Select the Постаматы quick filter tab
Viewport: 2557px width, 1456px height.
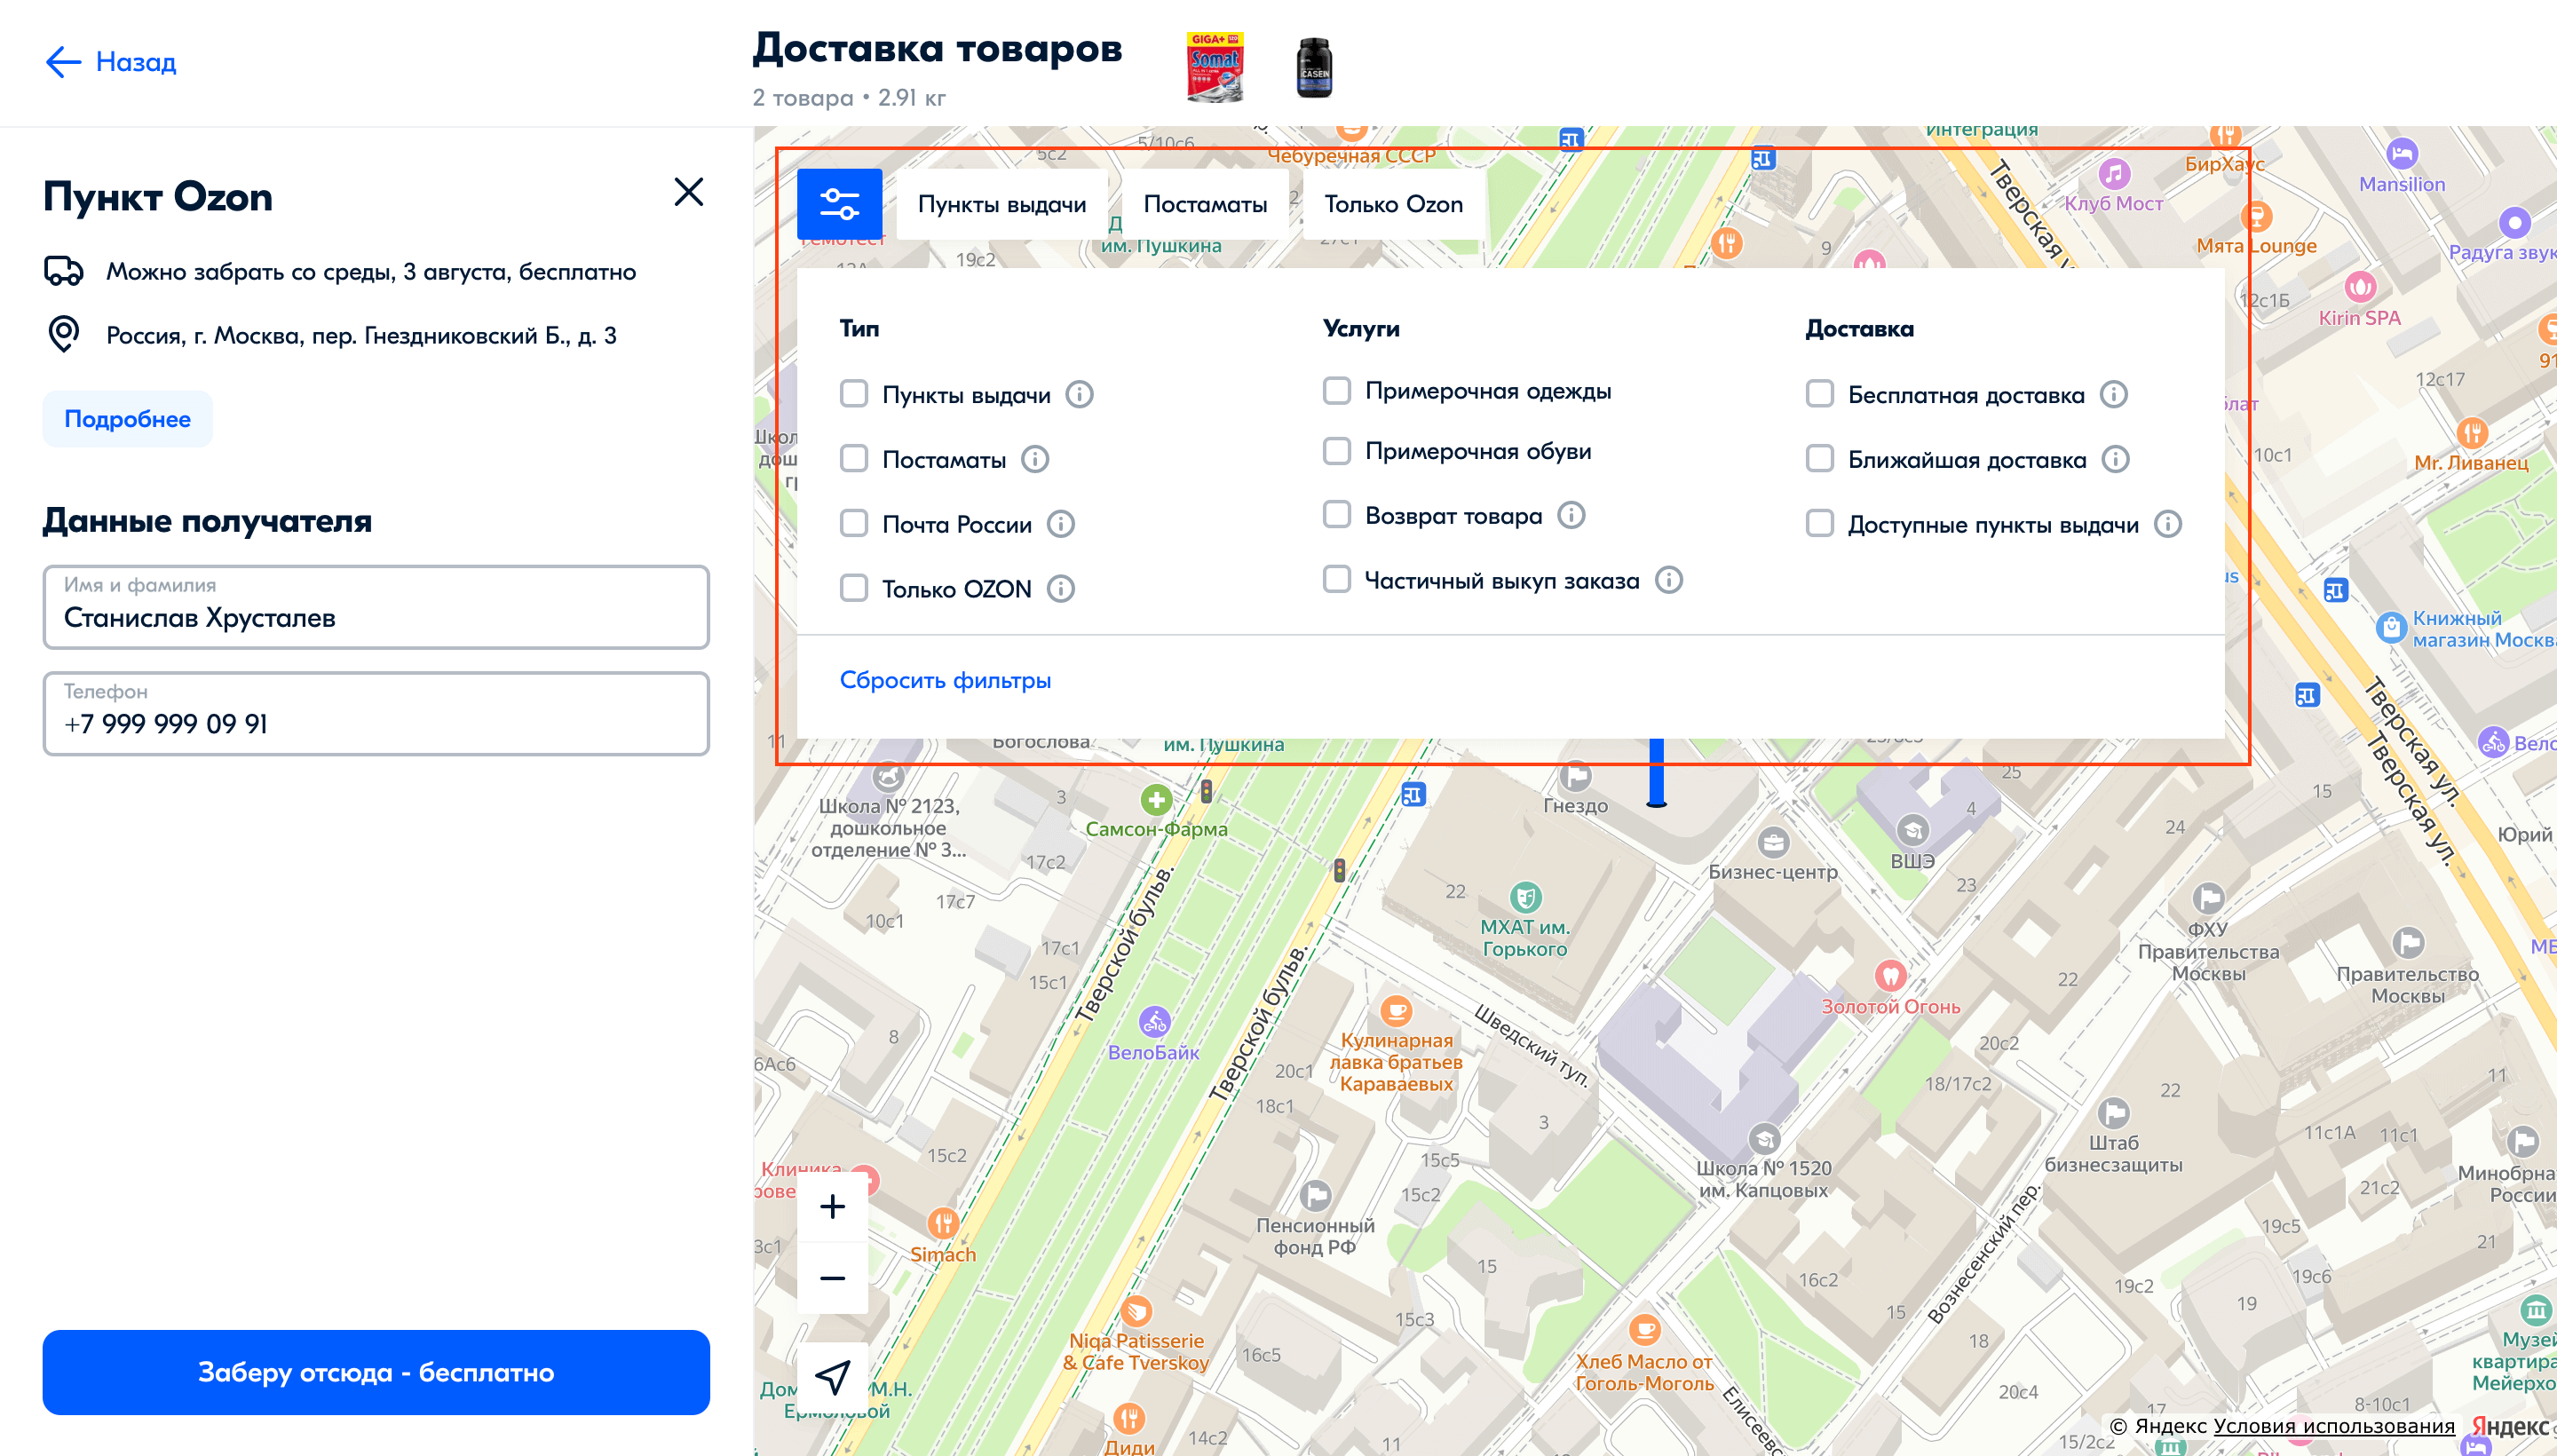pos(1205,204)
